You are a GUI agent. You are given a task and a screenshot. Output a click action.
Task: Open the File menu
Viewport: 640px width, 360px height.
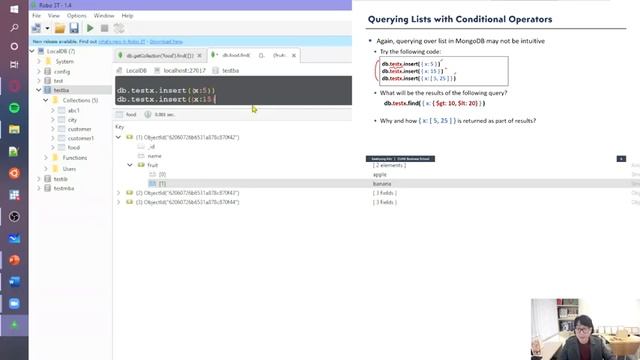point(37,16)
